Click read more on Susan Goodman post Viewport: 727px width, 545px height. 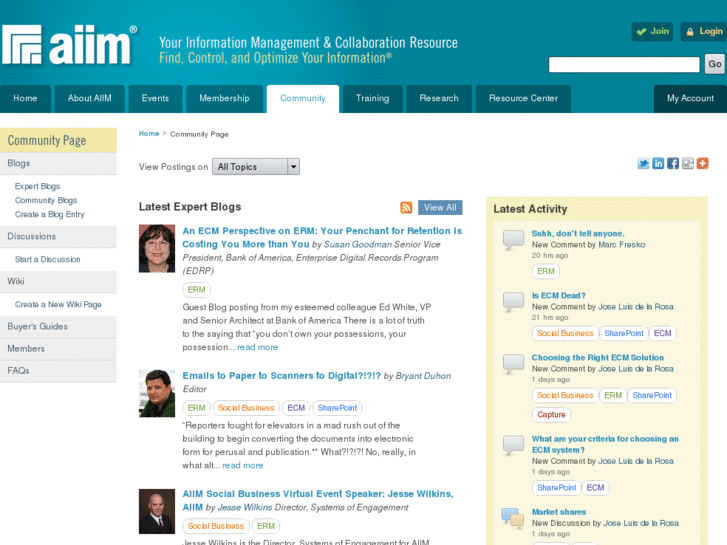(x=257, y=347)
